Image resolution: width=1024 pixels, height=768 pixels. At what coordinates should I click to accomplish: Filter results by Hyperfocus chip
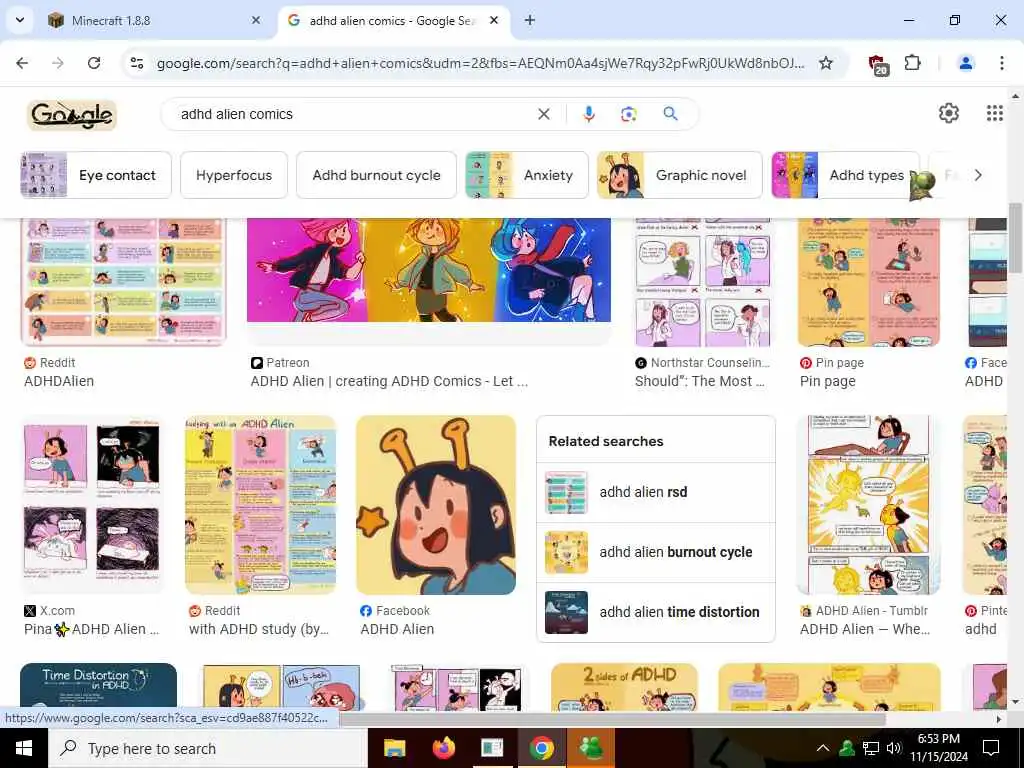[x=234, y=175]
